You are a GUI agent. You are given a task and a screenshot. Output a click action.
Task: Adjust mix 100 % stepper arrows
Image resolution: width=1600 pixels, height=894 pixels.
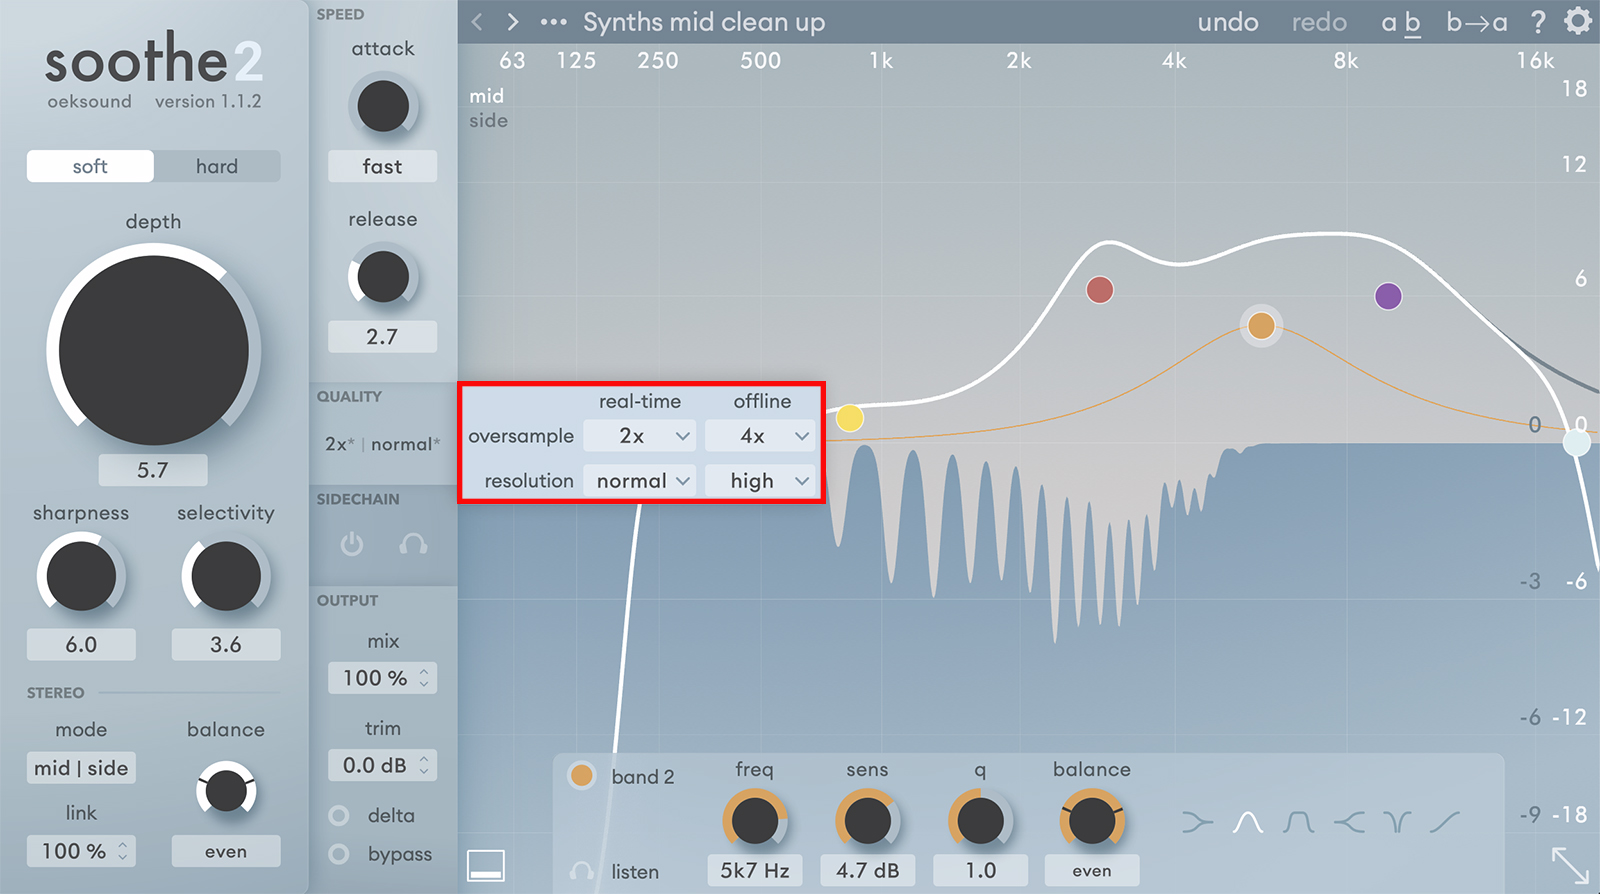tap(424, 678)
